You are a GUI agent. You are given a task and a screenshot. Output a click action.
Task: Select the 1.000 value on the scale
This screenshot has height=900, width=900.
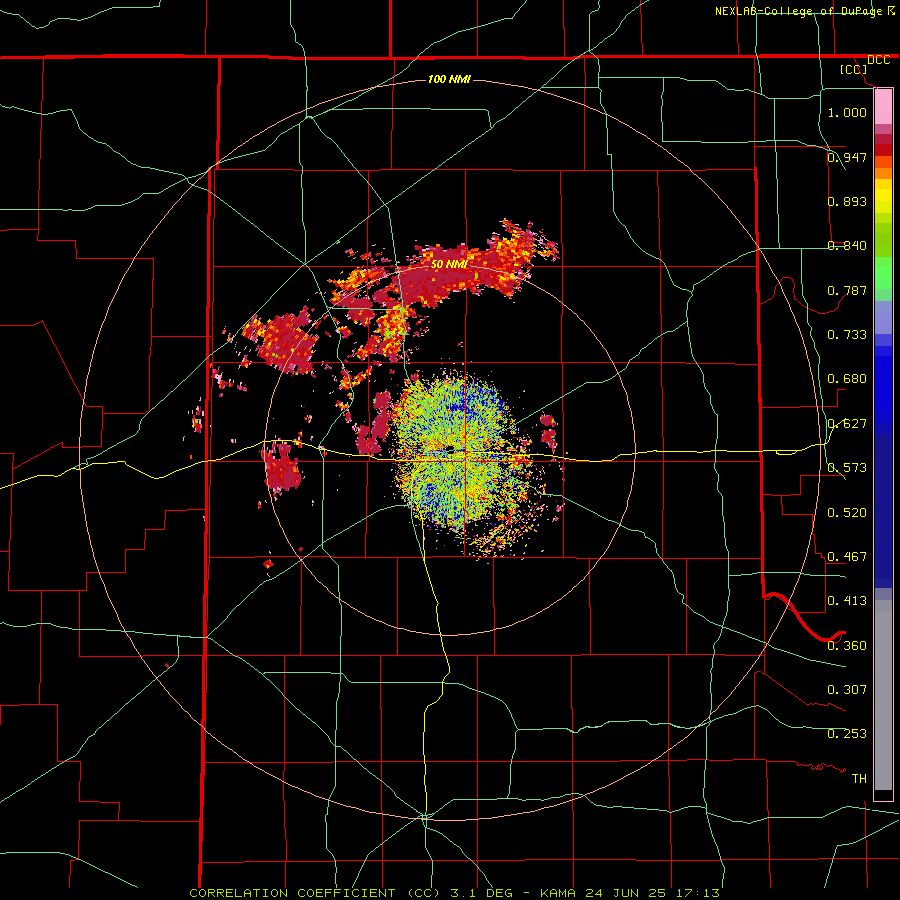(847, 112)
